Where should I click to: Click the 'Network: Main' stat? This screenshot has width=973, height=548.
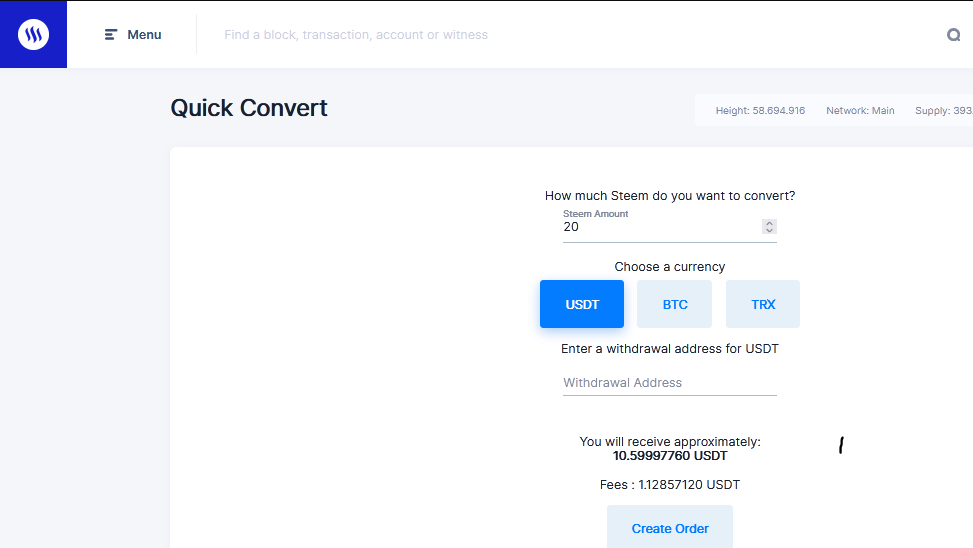point(860,110)
